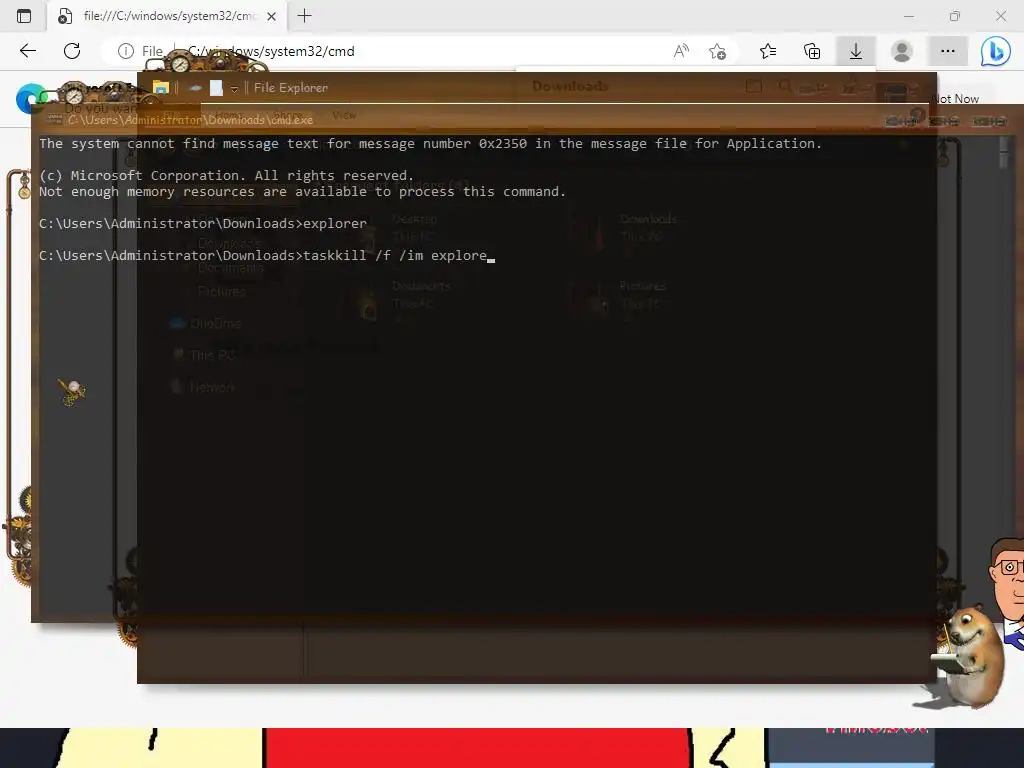The height and width of the screenshot is (768, 1024).
Task: Click the 'Downloads>explorer' command line
Action: (202, 223)
